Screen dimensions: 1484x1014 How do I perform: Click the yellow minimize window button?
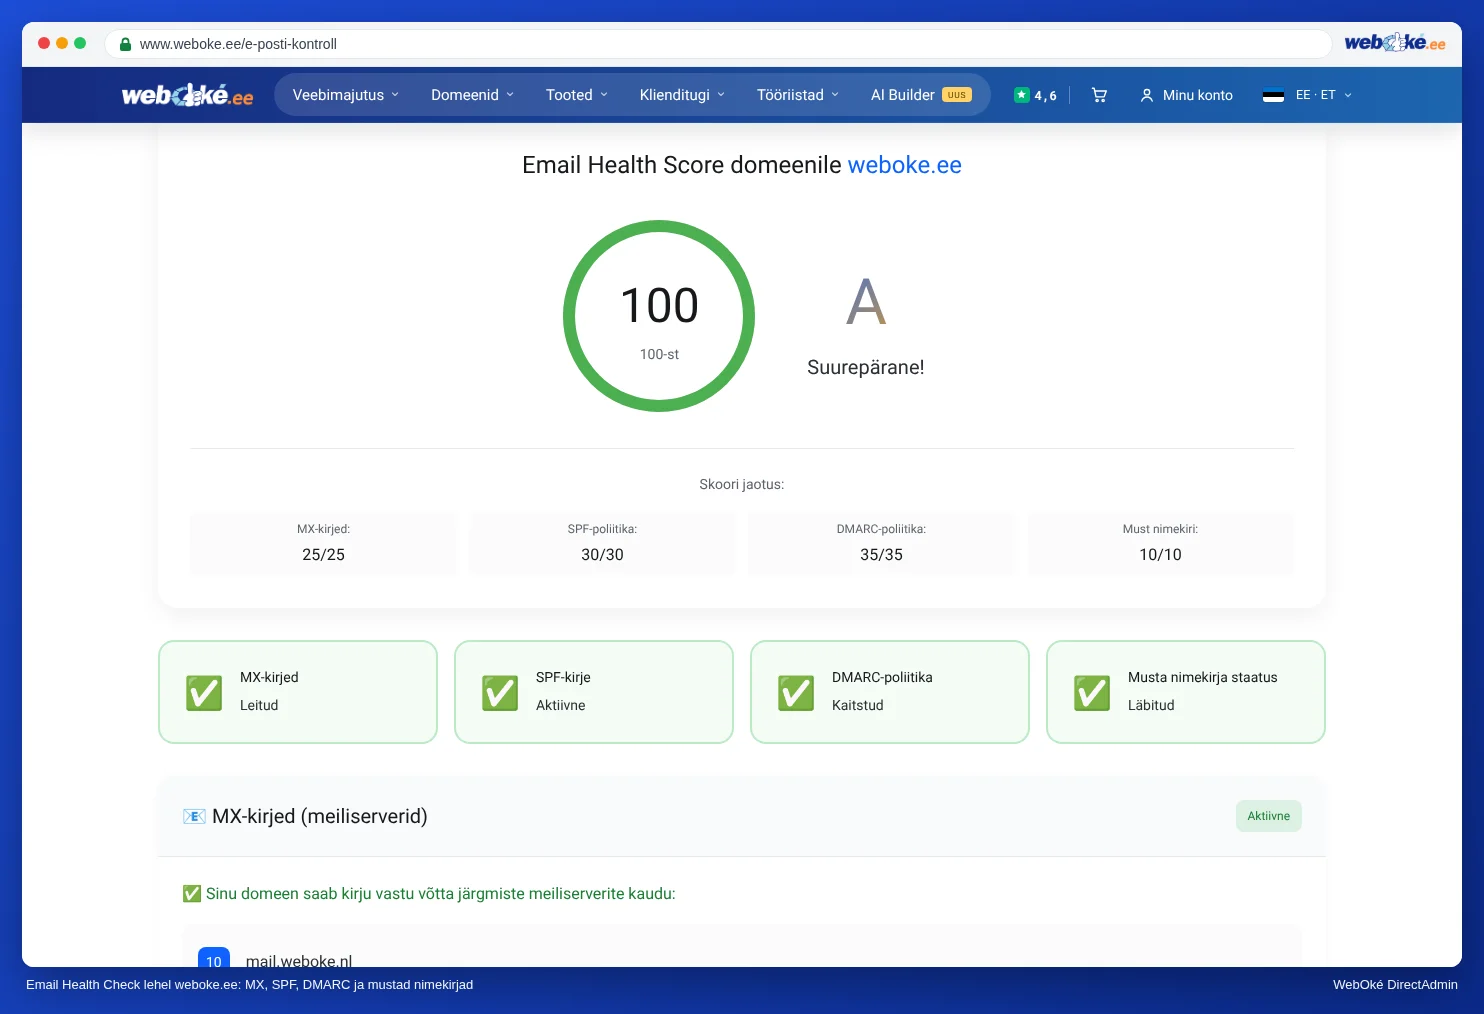point(62,43)
